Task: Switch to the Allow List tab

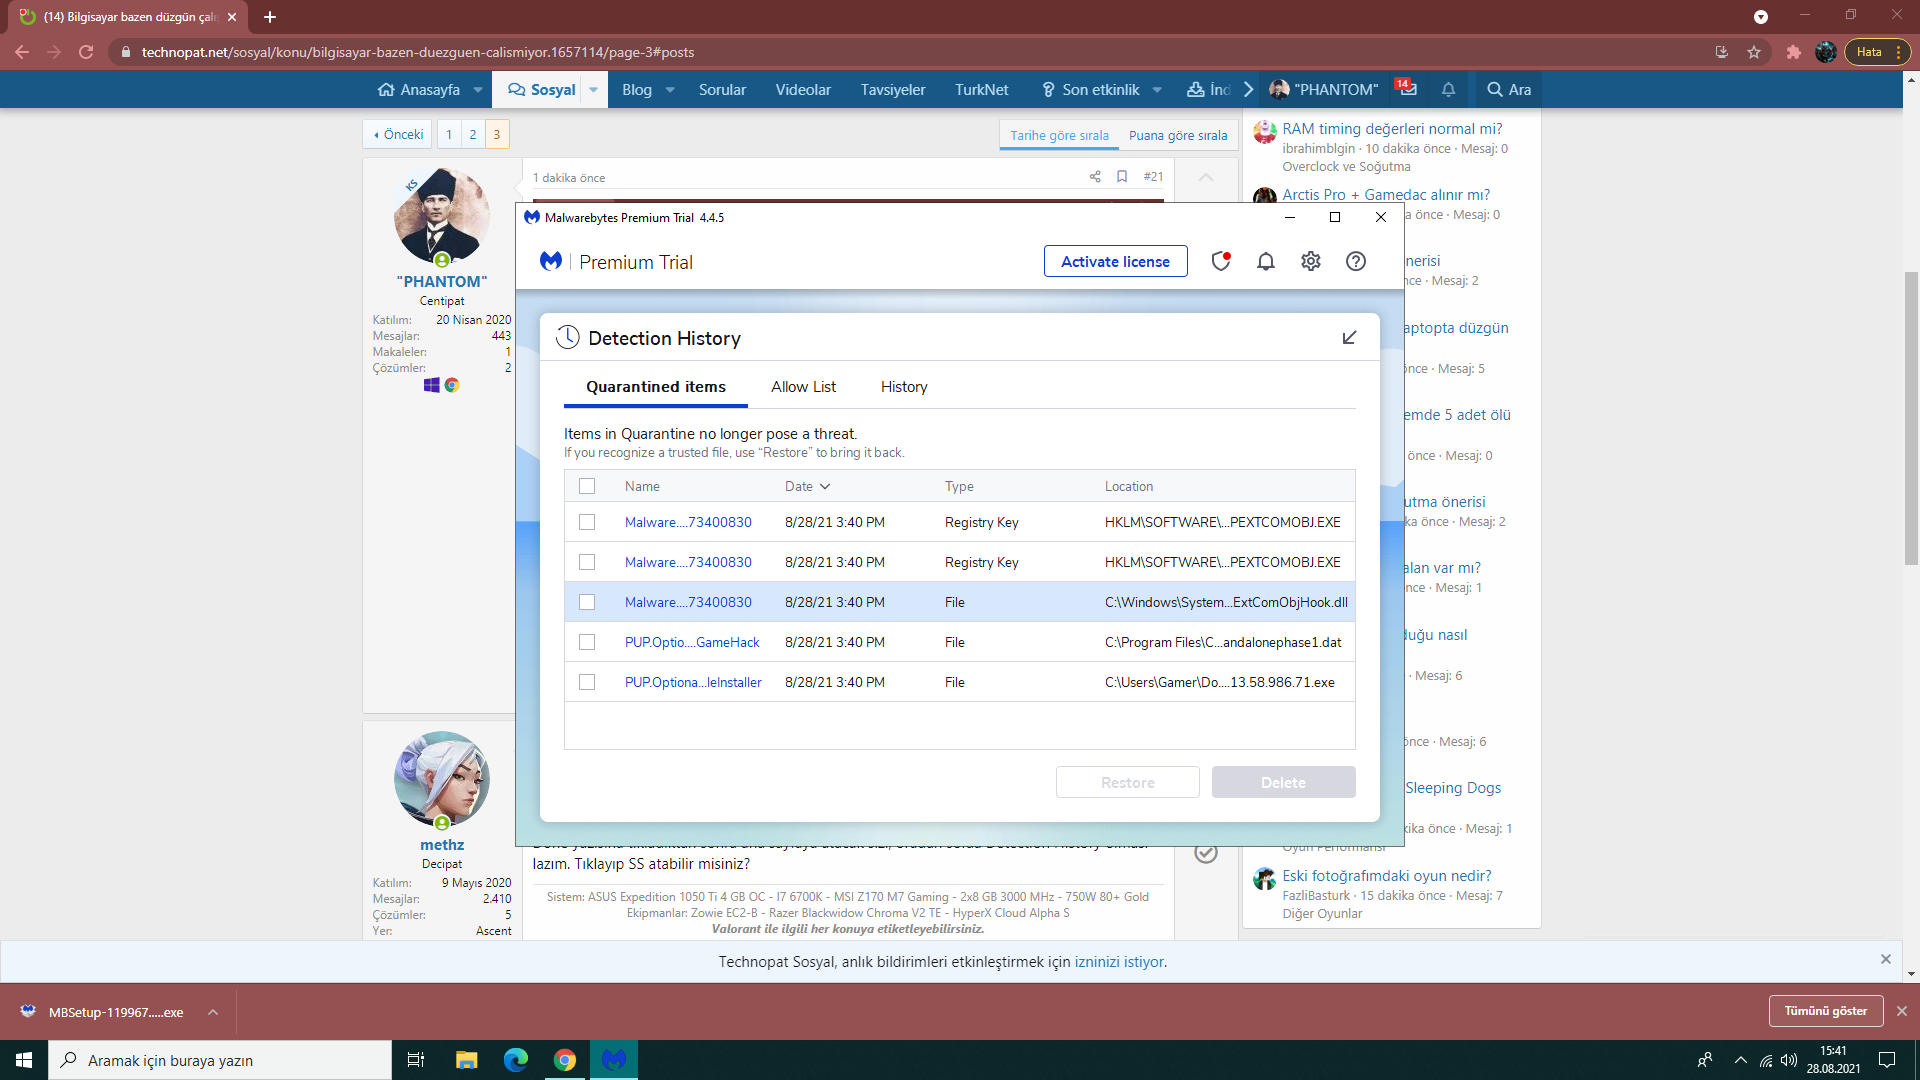Action: pos(803,387)
